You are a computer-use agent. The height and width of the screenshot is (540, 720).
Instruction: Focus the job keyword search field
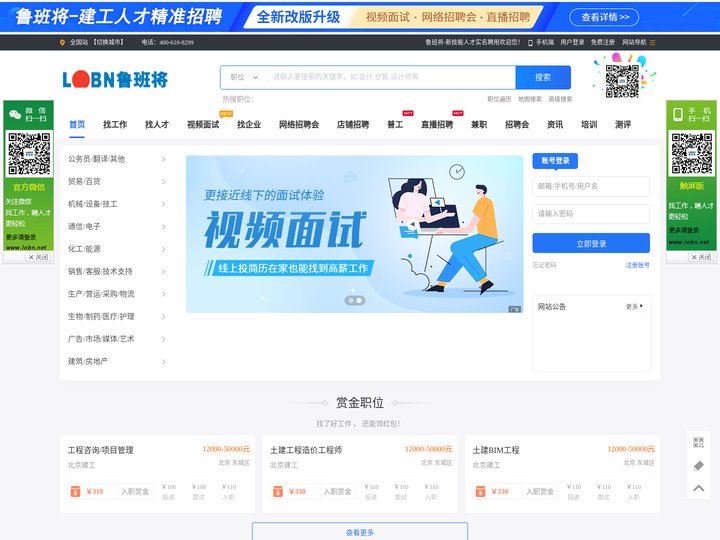pyautogui.click(x=391, y=77)
